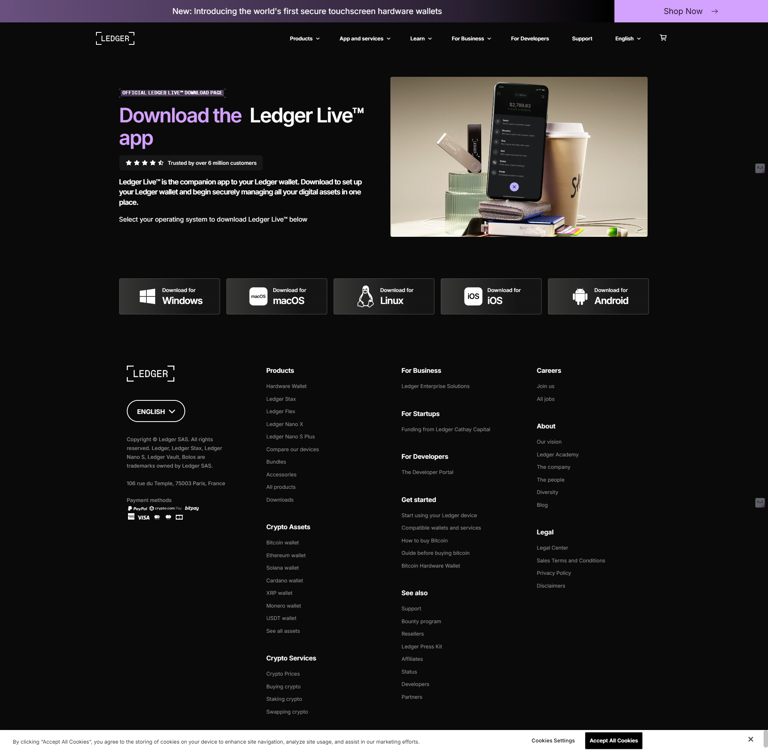The height and width of the screenshot is (750, 768).
Task: Open Support in navigation
Action: pos(582,39)
